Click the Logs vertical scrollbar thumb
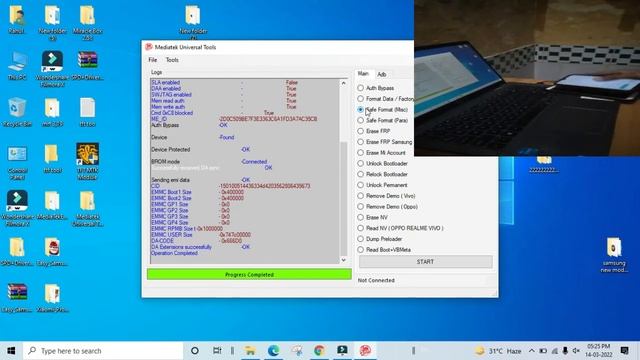Image resolution: width=640 pixels, height=360 pixels. [343, 198]
